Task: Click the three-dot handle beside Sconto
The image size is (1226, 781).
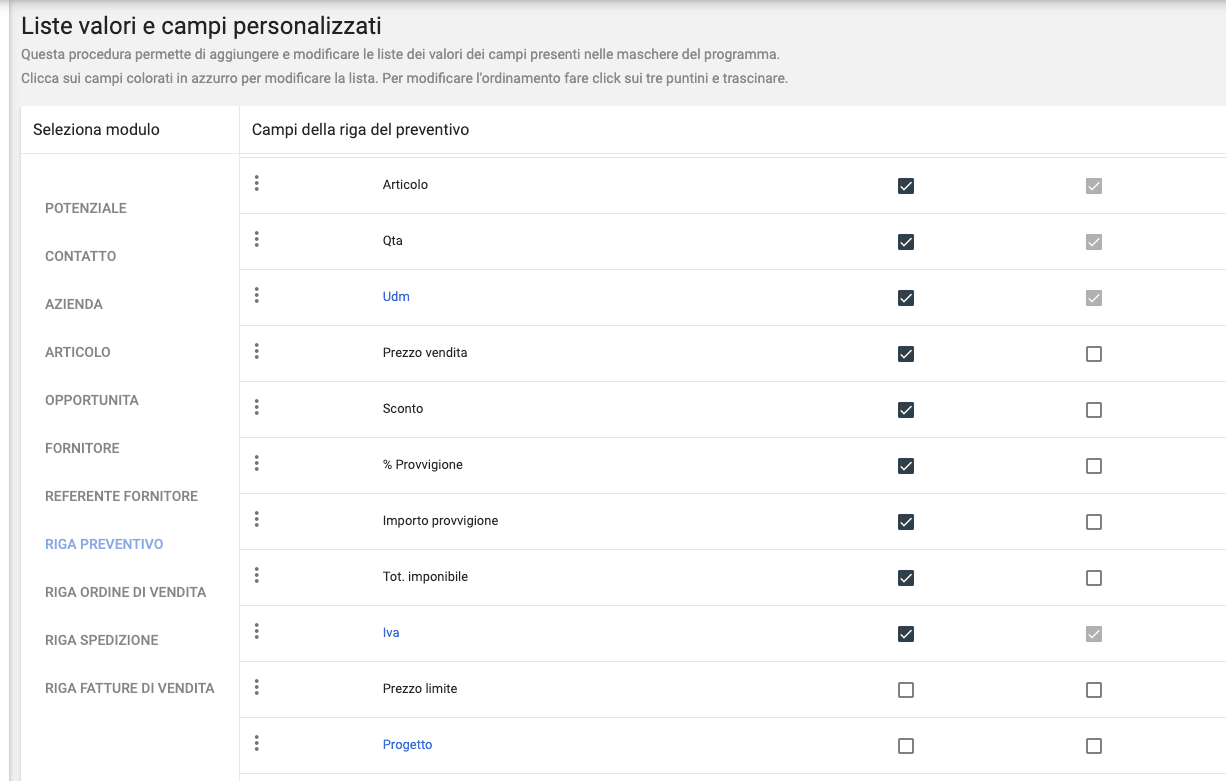Action: point(257,407)
